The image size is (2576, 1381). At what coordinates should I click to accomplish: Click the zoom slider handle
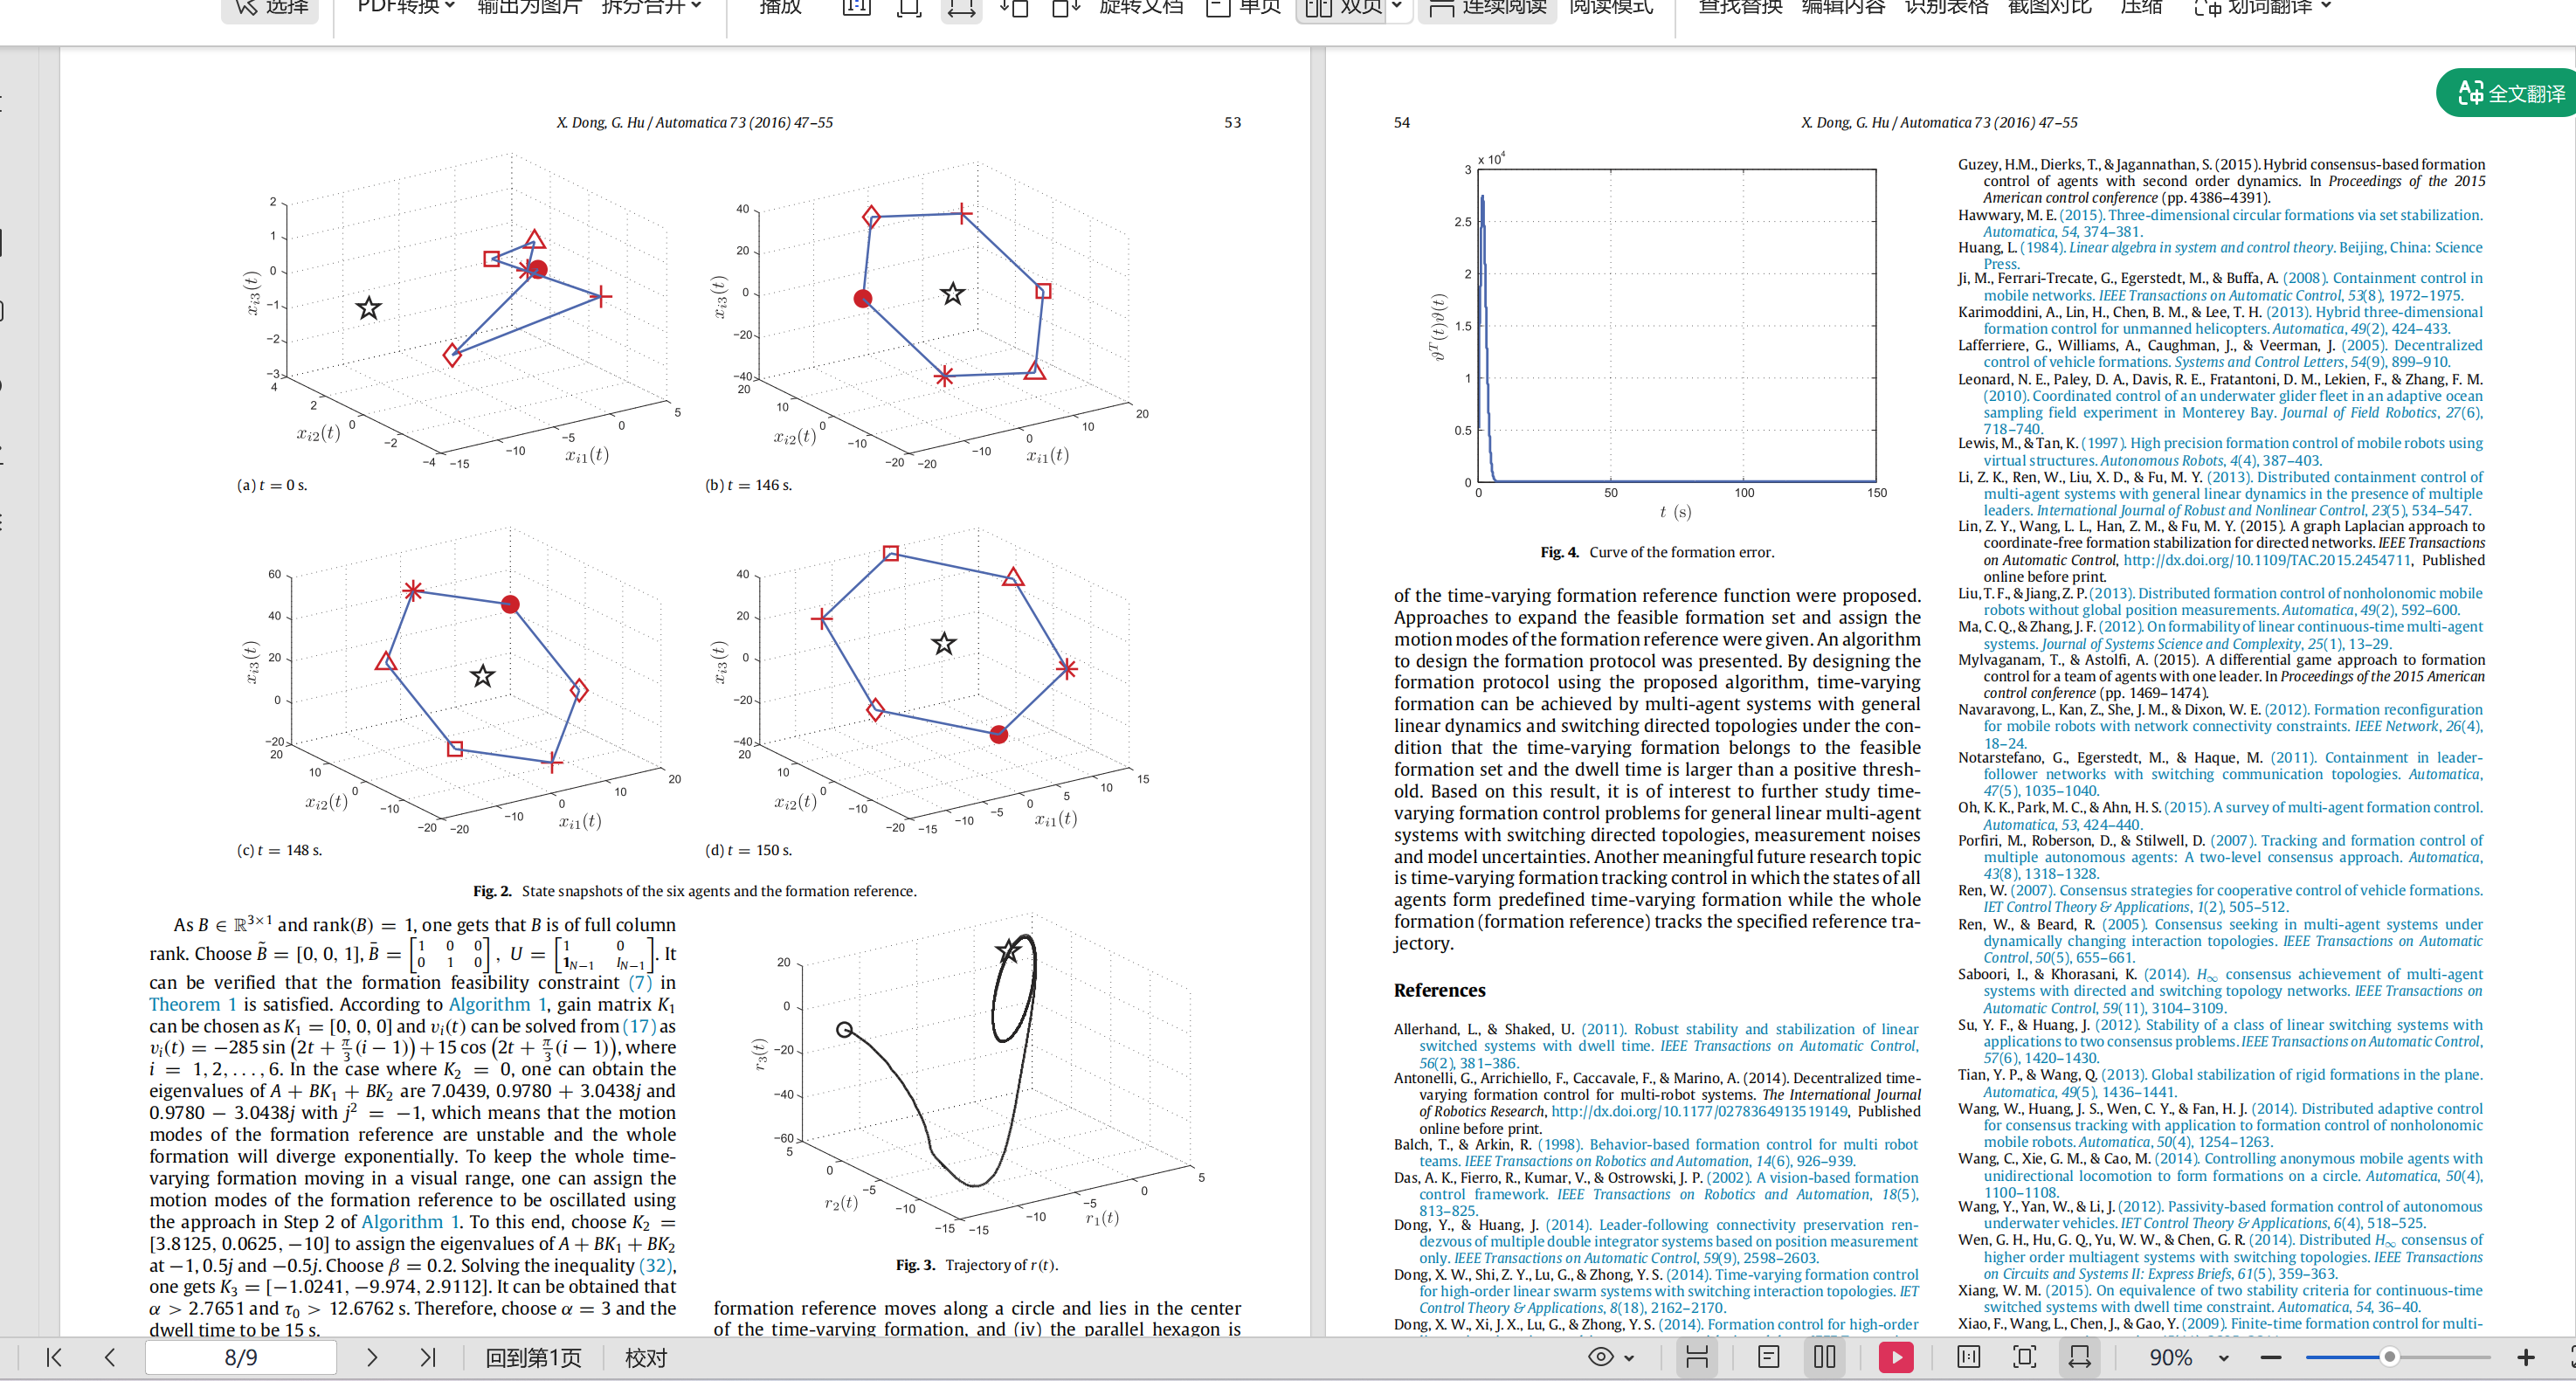point(2389,1357)
